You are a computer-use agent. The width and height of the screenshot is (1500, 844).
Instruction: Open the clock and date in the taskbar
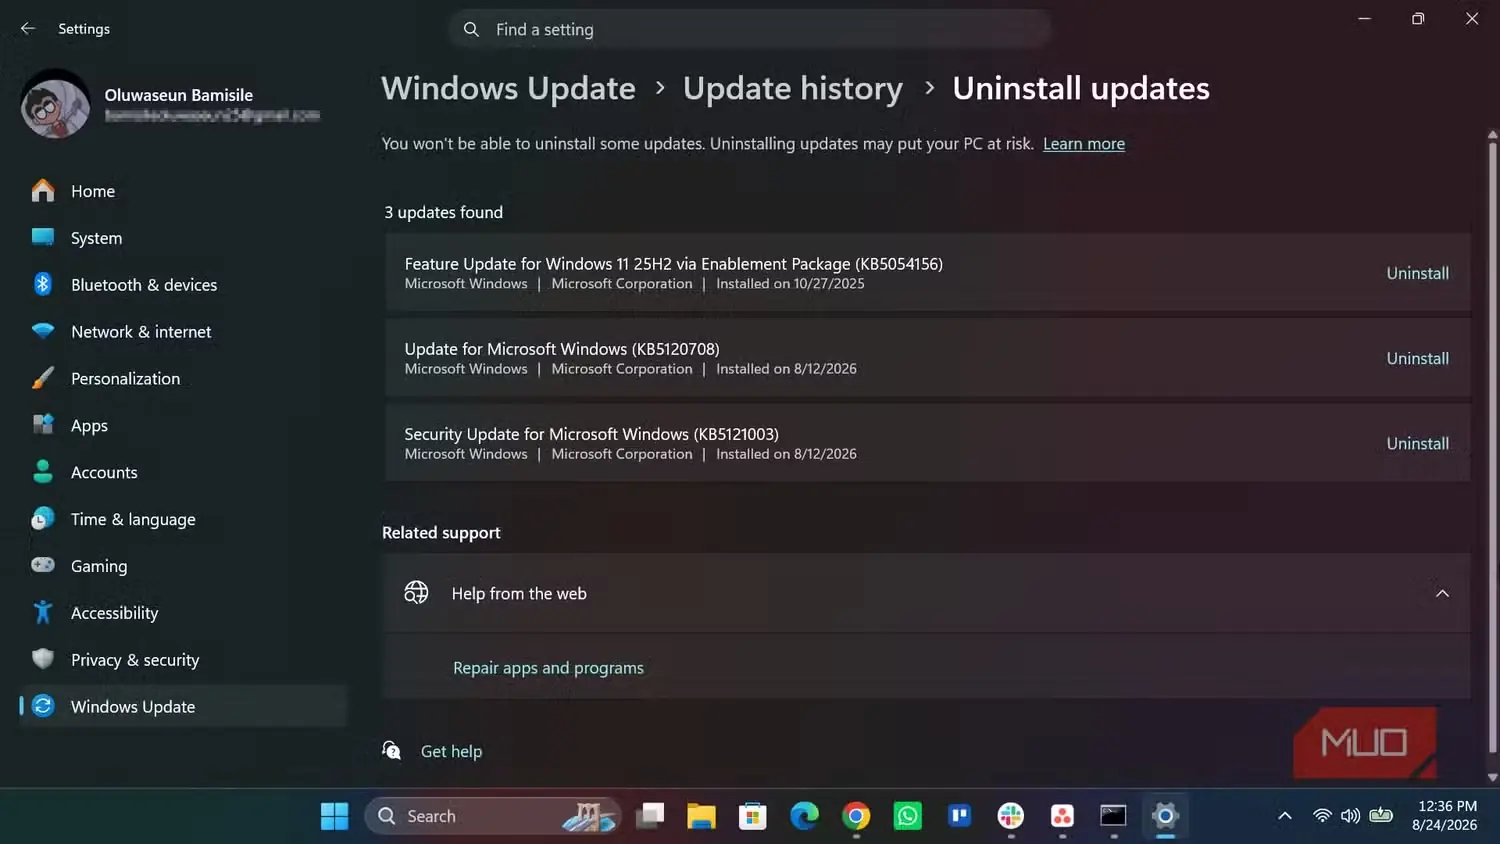point(1446,816)
